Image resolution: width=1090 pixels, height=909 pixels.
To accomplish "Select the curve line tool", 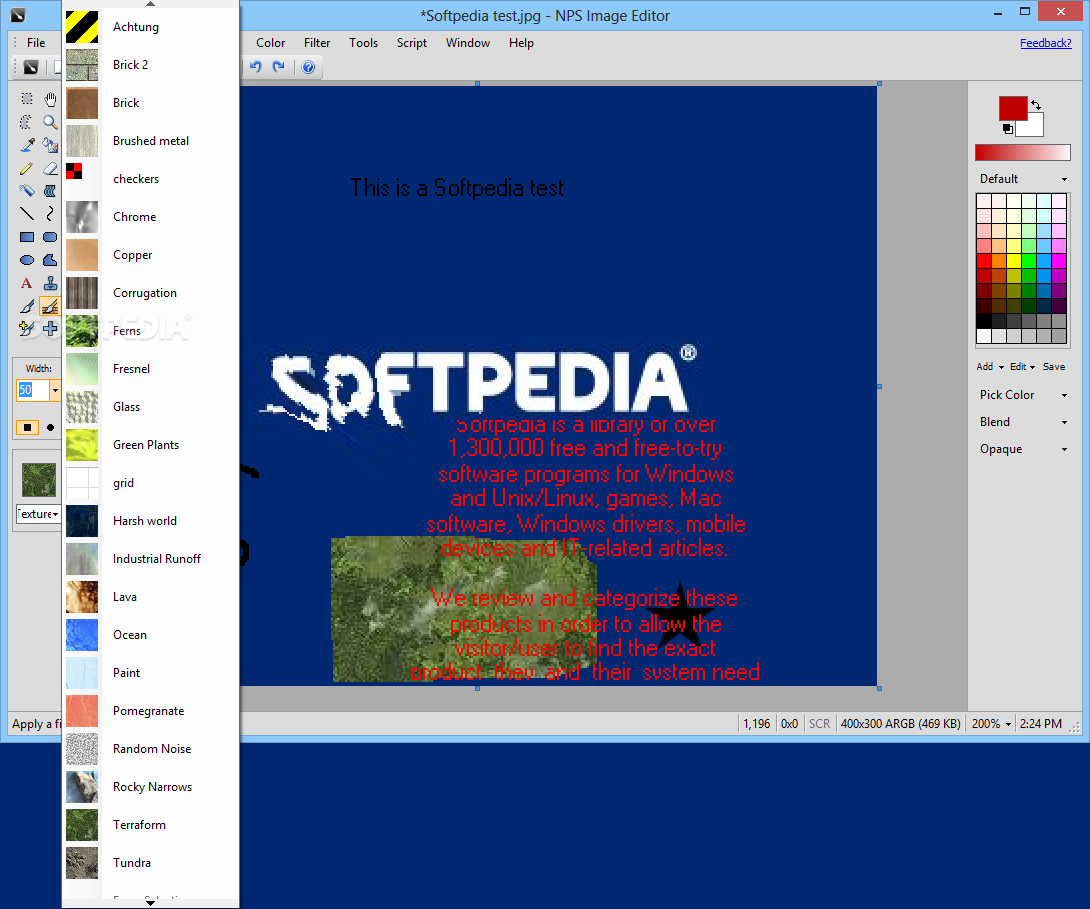I will pyautogui.click(x=50, y=213).
